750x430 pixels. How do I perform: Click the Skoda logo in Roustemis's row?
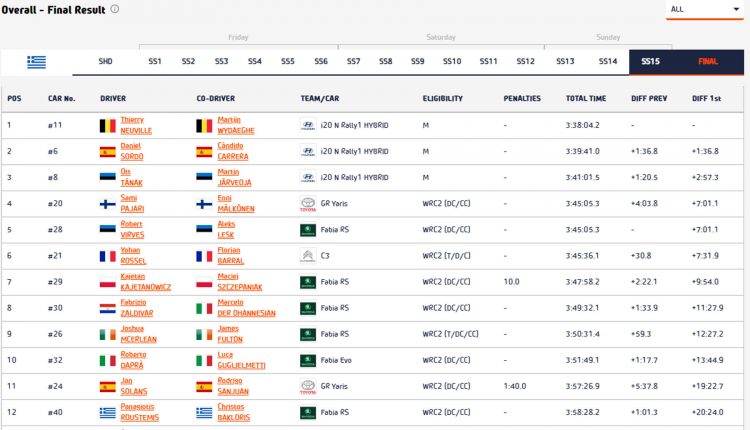click(x=308, y=412)
